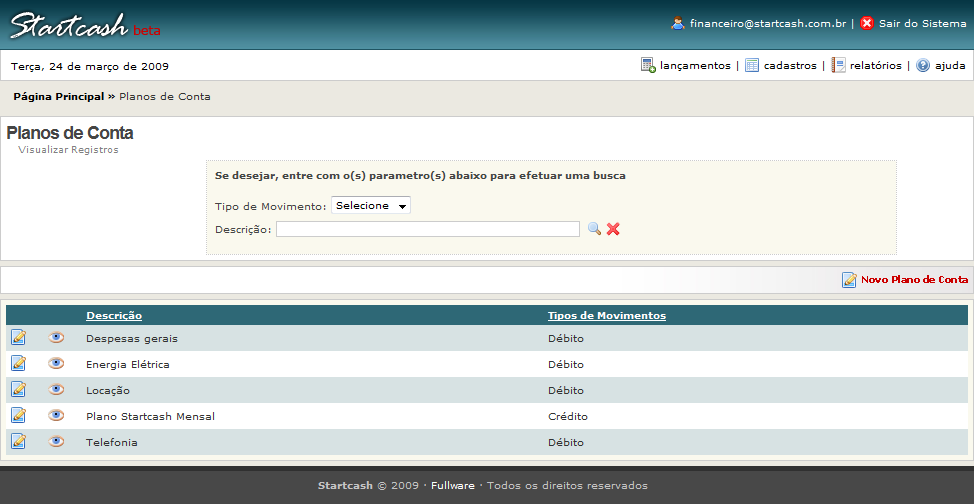Clear the search with the red X icon
The image size is (974, 504).
pos(613,229)
